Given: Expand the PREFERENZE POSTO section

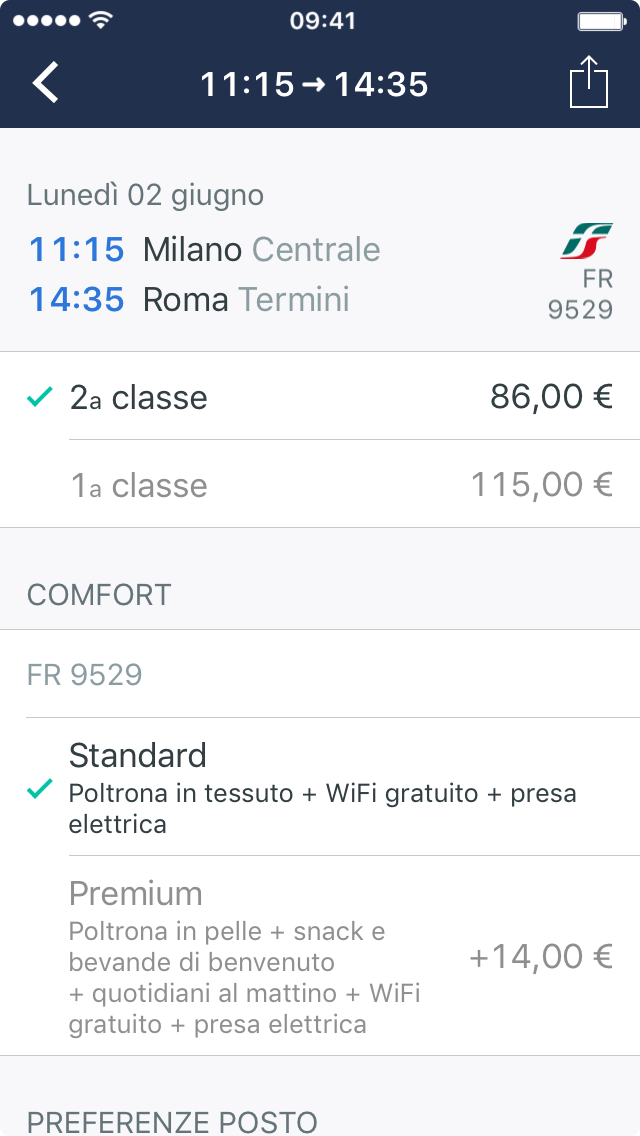Looking at the screenshot, I should pos(320,1121).
